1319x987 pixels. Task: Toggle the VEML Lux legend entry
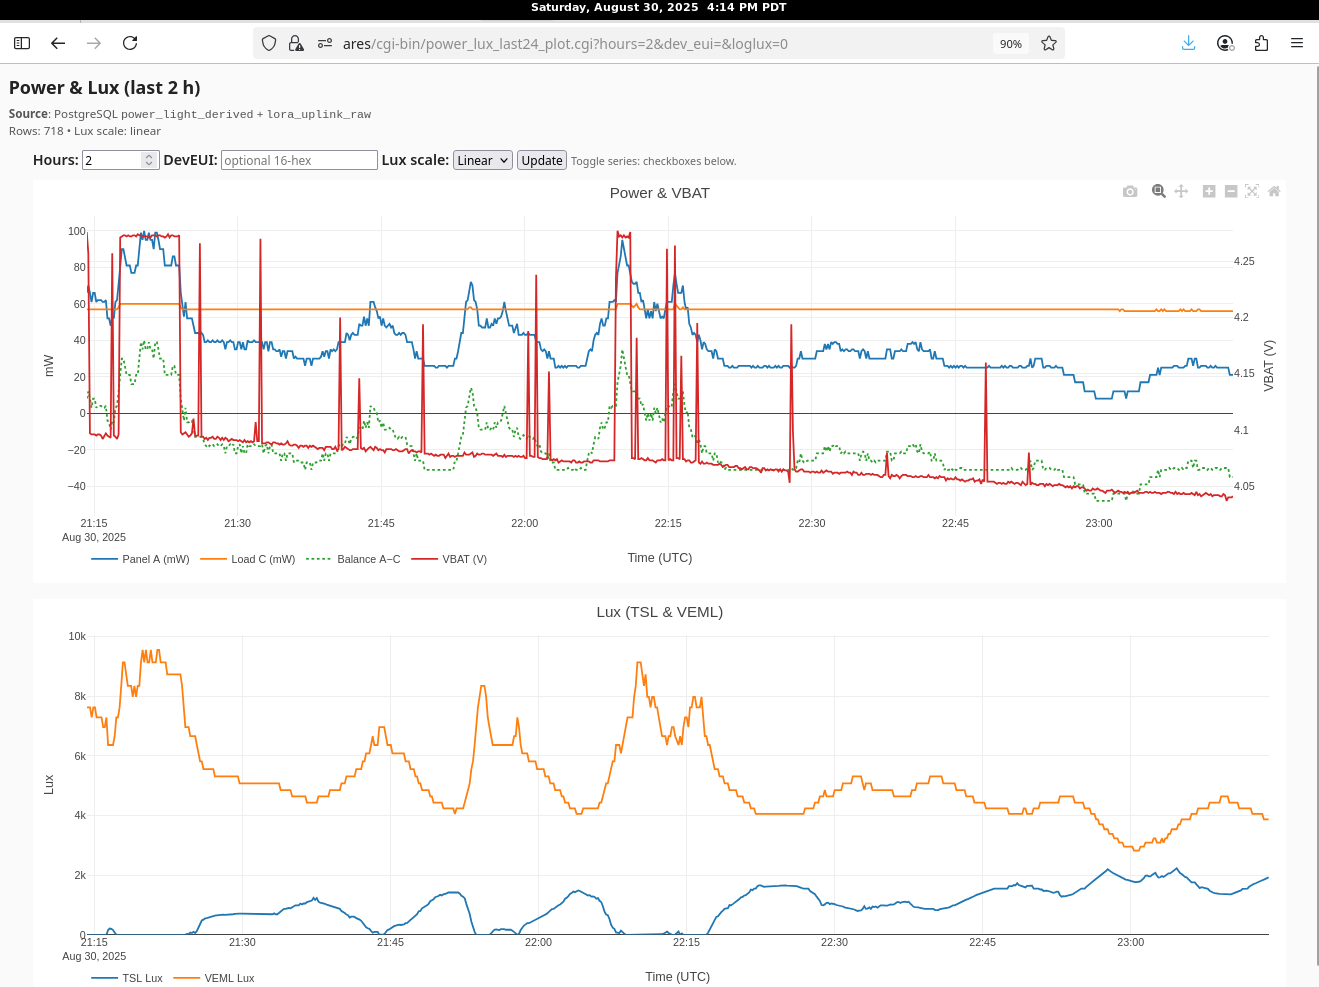tap(215, 978)
